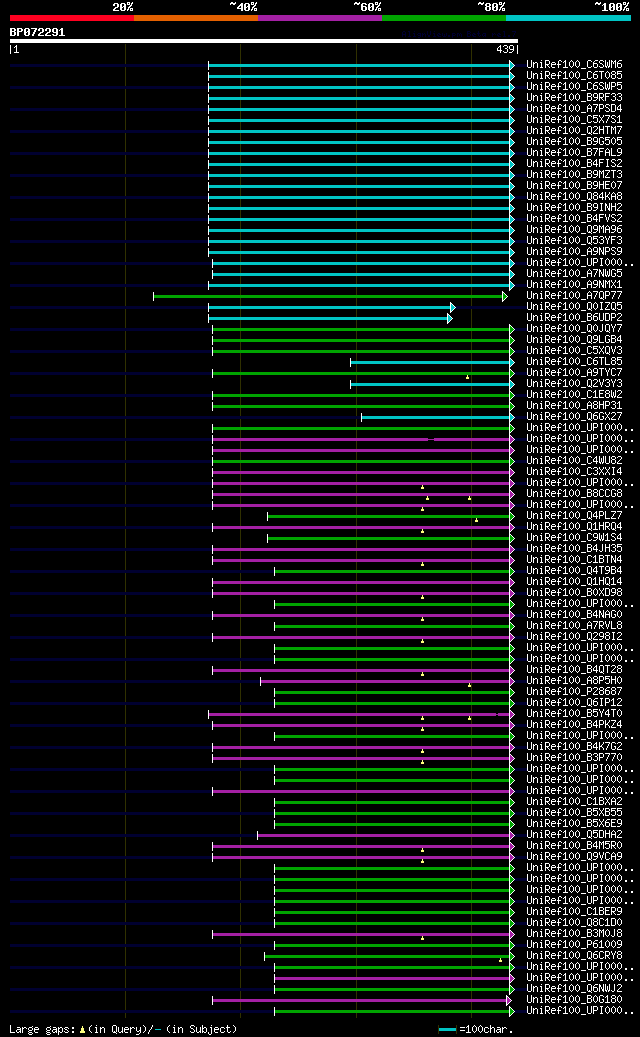Click hit name UniRef100_Q84KA8
The height and width of the screenshot is (1037, 640).
click(575, 196)
